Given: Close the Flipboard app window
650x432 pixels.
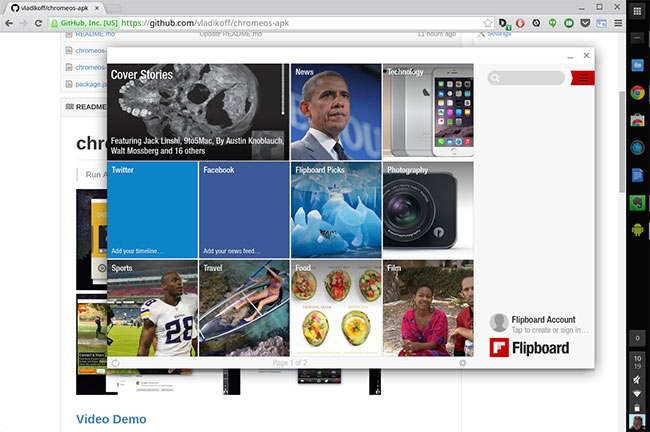Looking at the screenshot, I should pyautogui.click(x=586, y=56).
